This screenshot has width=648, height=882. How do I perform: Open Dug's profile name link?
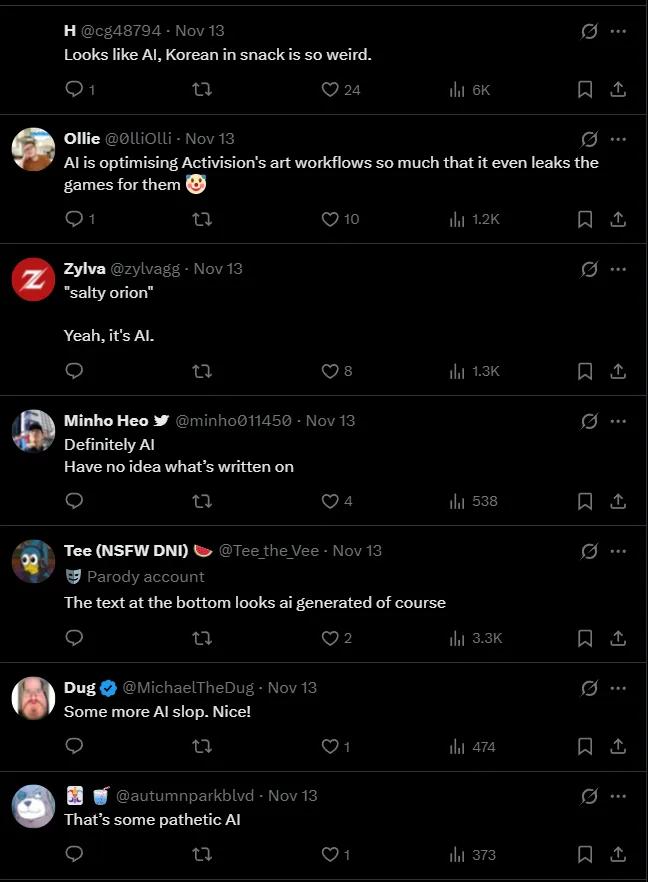80,687
